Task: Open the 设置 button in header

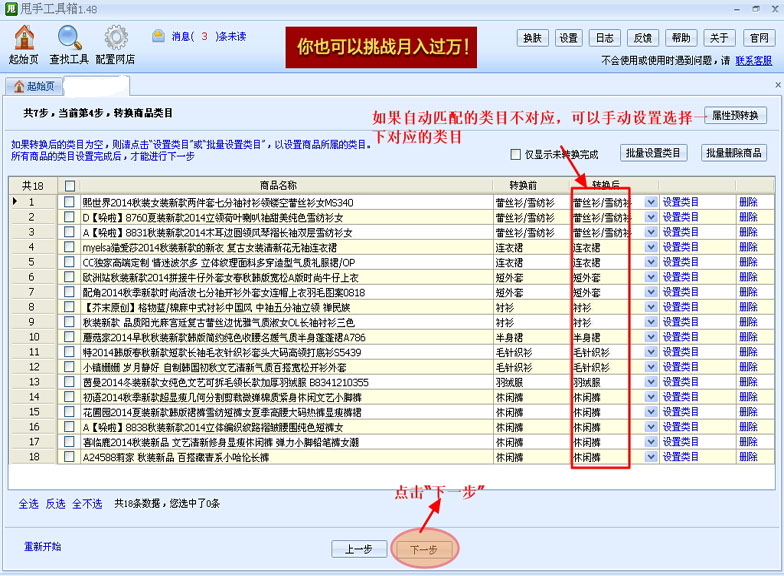Action: coord(568,38)
